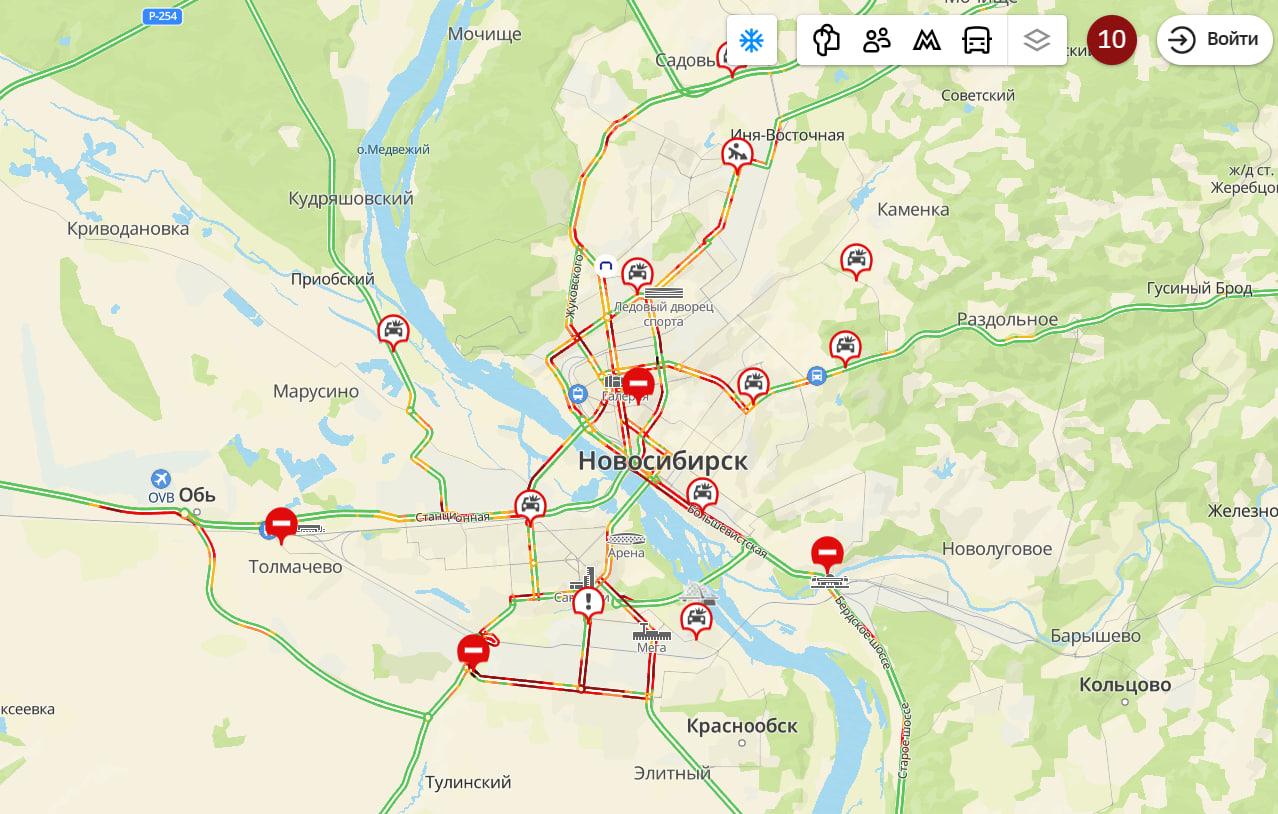Select the P-254 highway shield
Screen dimensions: 1278x814
coord(162,16)
